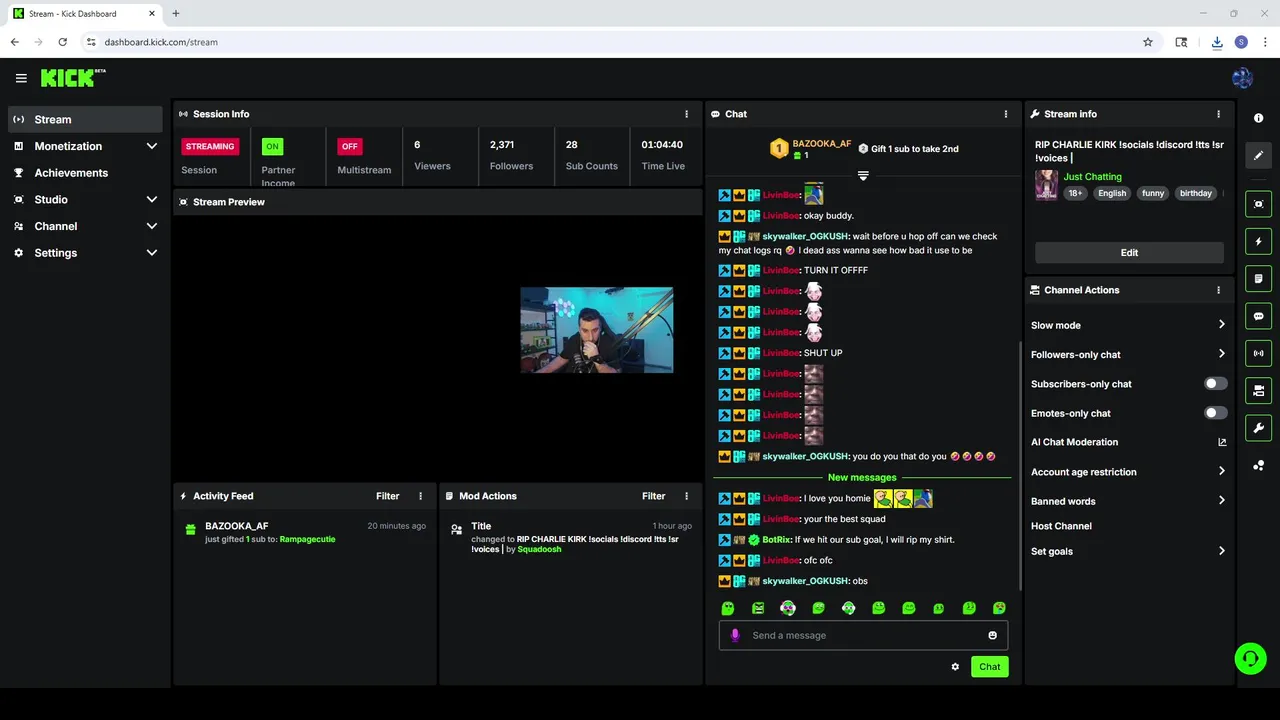
Task: Select Stream in the sidebar
Action: click(x=85, y=119)
